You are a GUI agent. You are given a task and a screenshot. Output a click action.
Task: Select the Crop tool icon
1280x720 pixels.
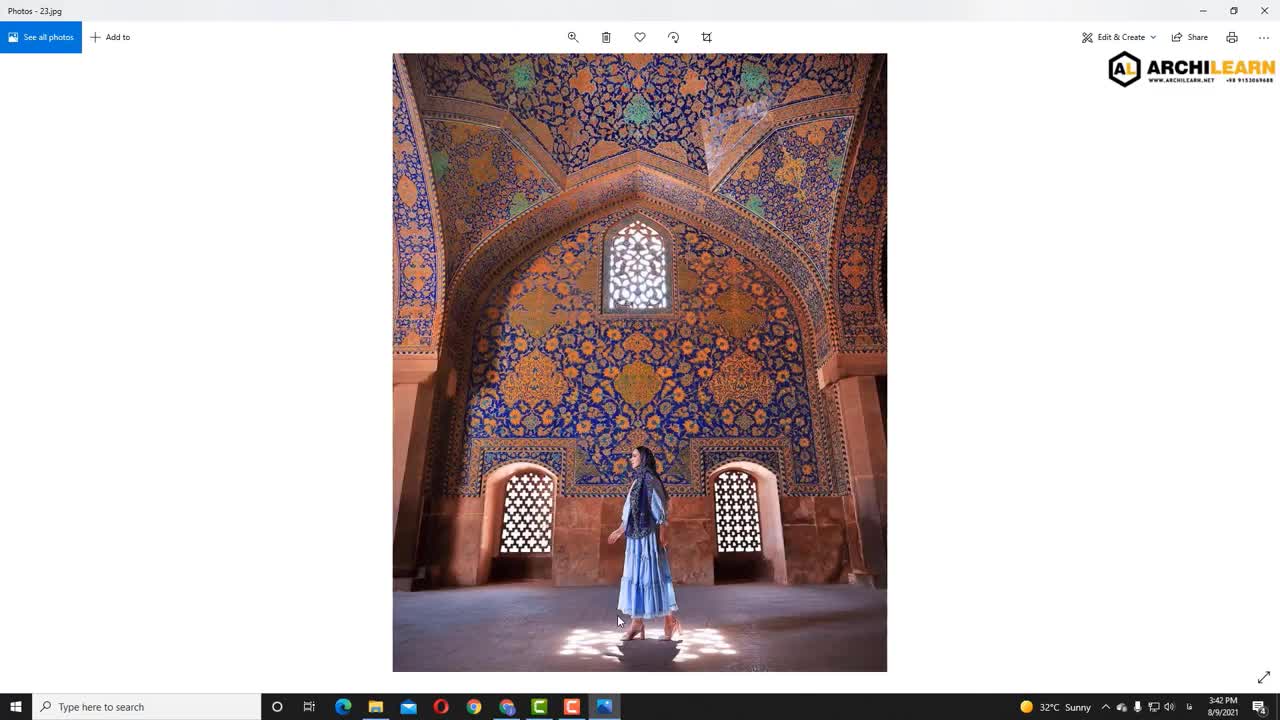point(707,37)
